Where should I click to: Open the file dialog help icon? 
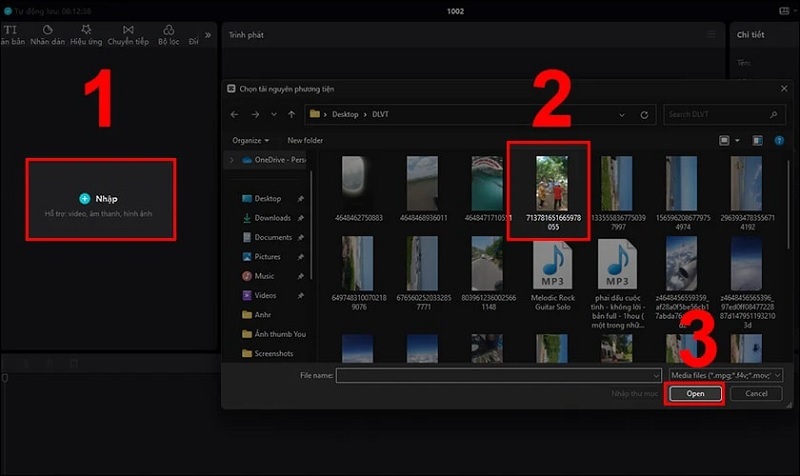pyautogui.click(x=780, y=141)
